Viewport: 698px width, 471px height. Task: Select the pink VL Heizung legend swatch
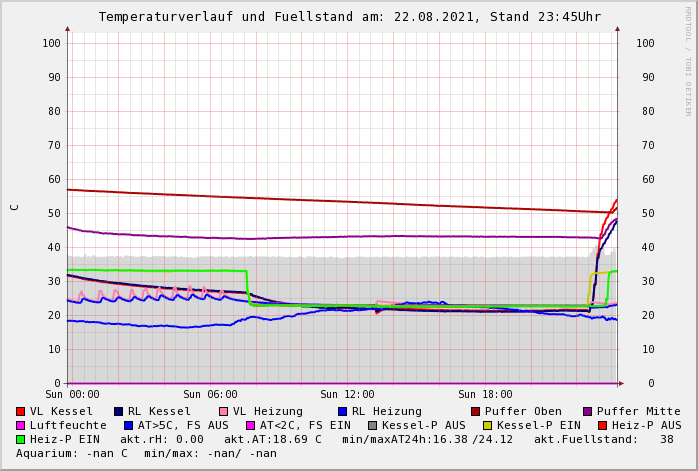pos(223,411)
